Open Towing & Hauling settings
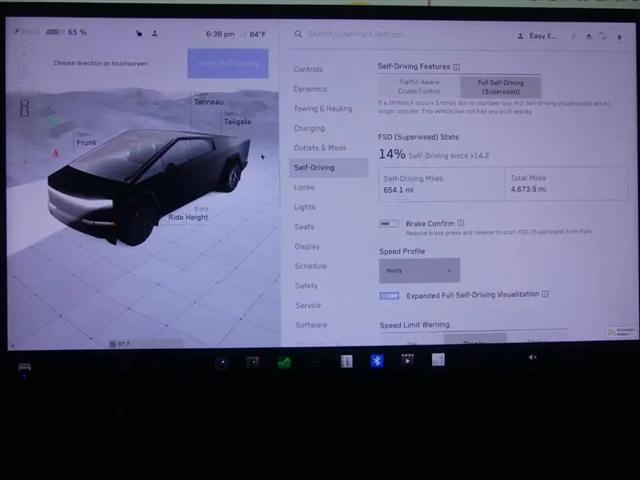The height and width of the screenshot is (480, 640). tap(323, 109)
